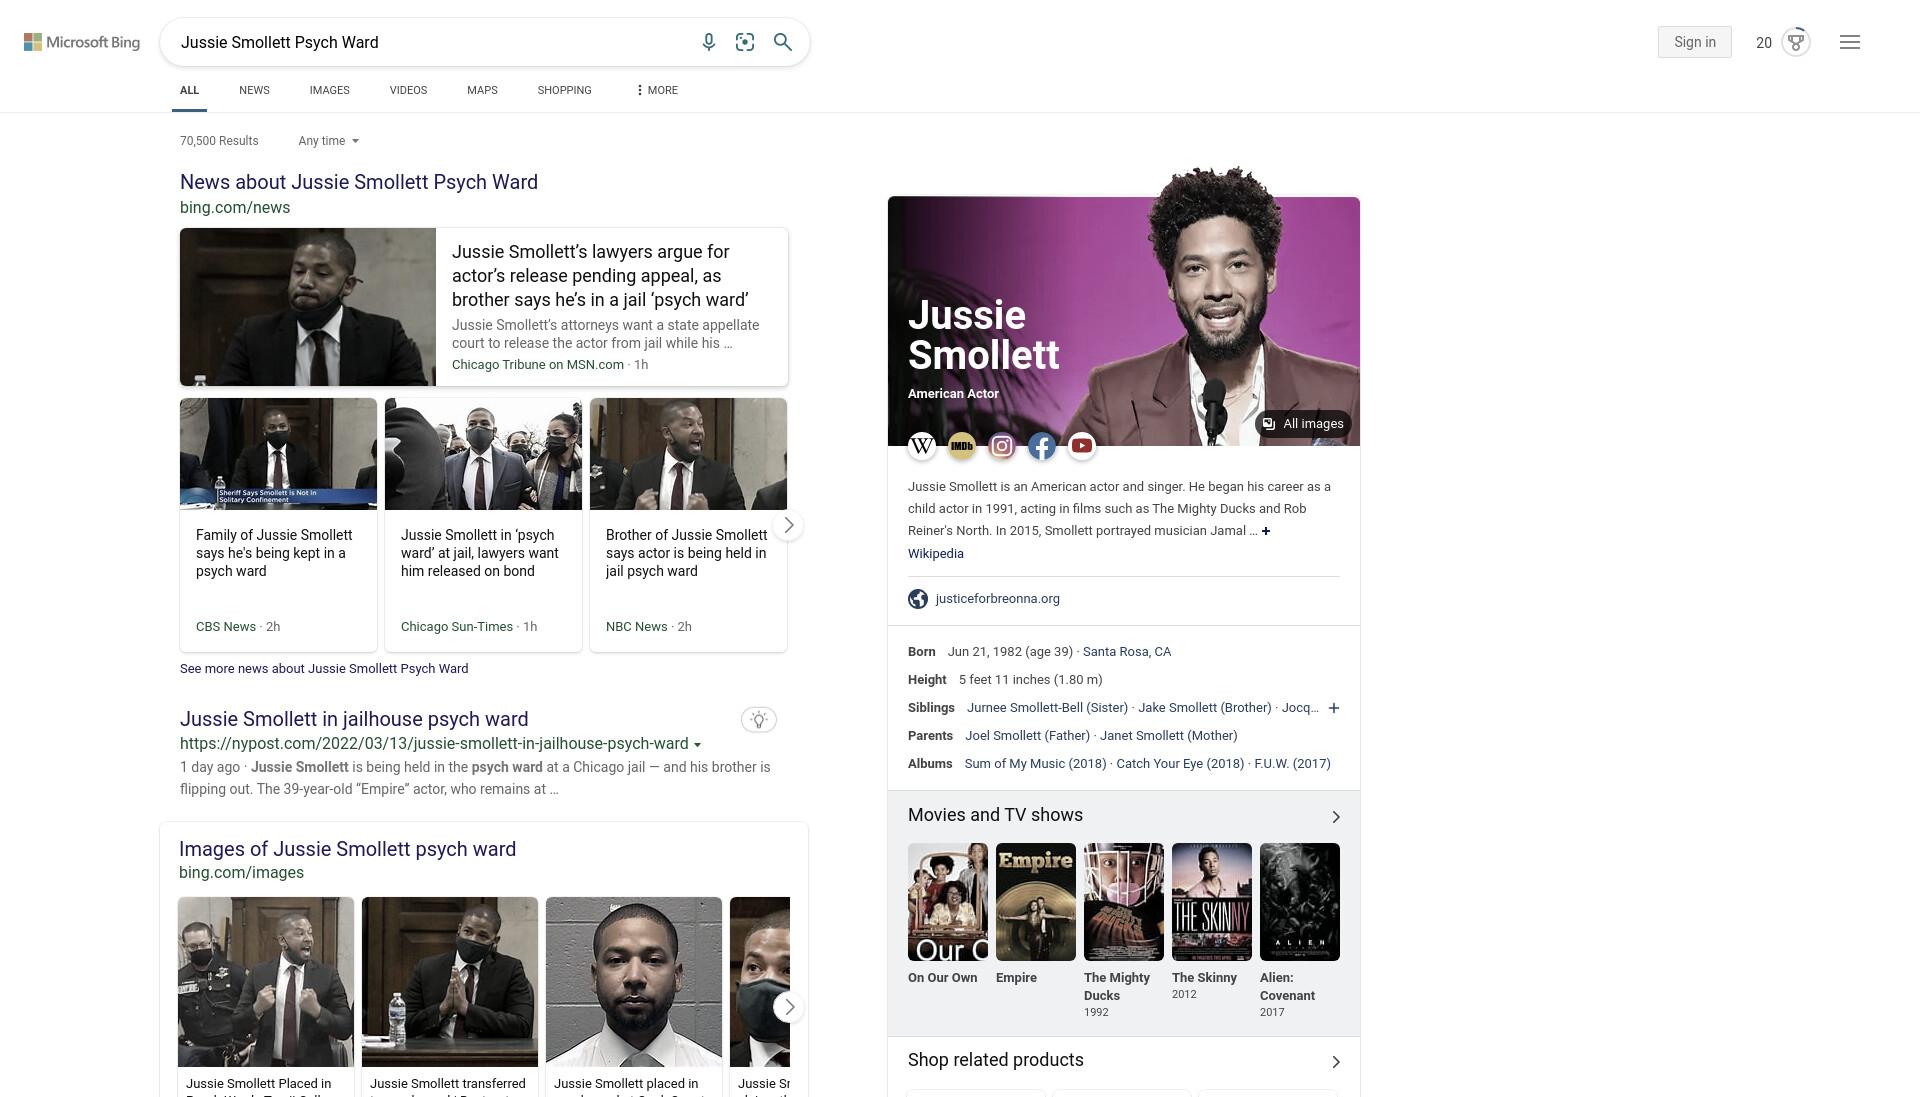Click the 70,500 Results count text
Screen dimensions: 1920x1097
[219, 141]
